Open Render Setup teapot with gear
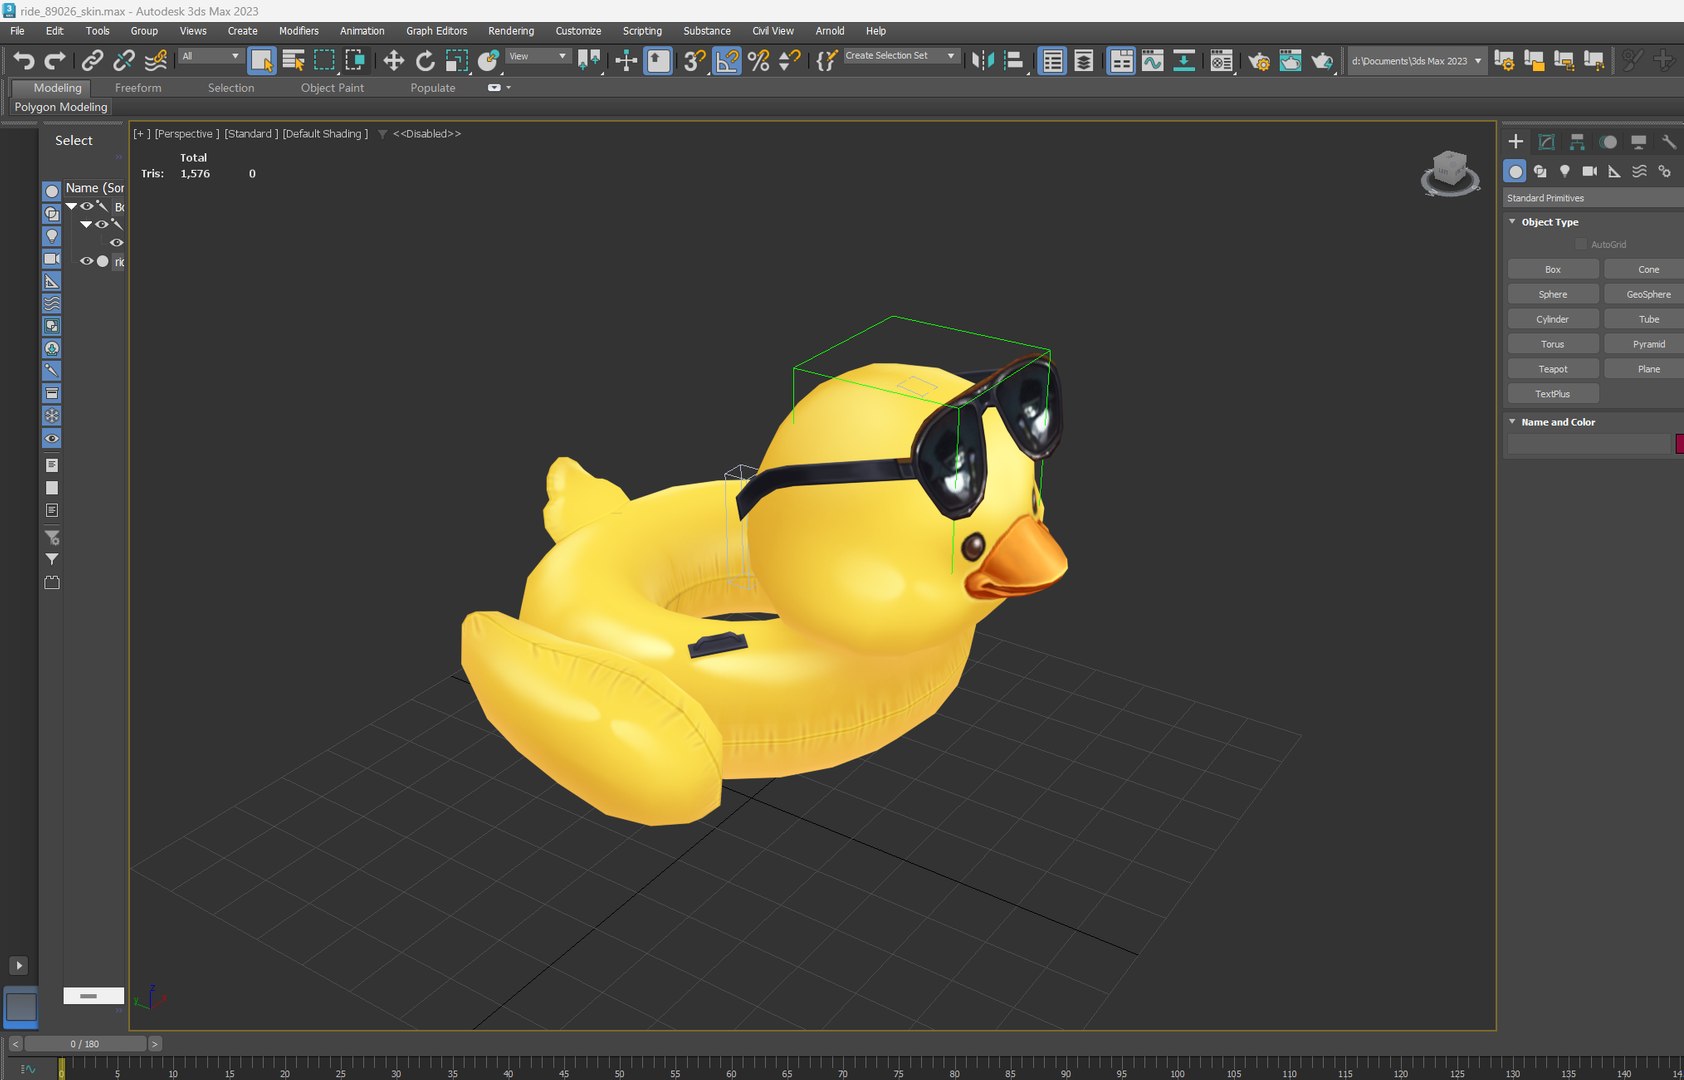Image resolution: width=1684 pixels, height=1080 pixels. coord(1259,61)
